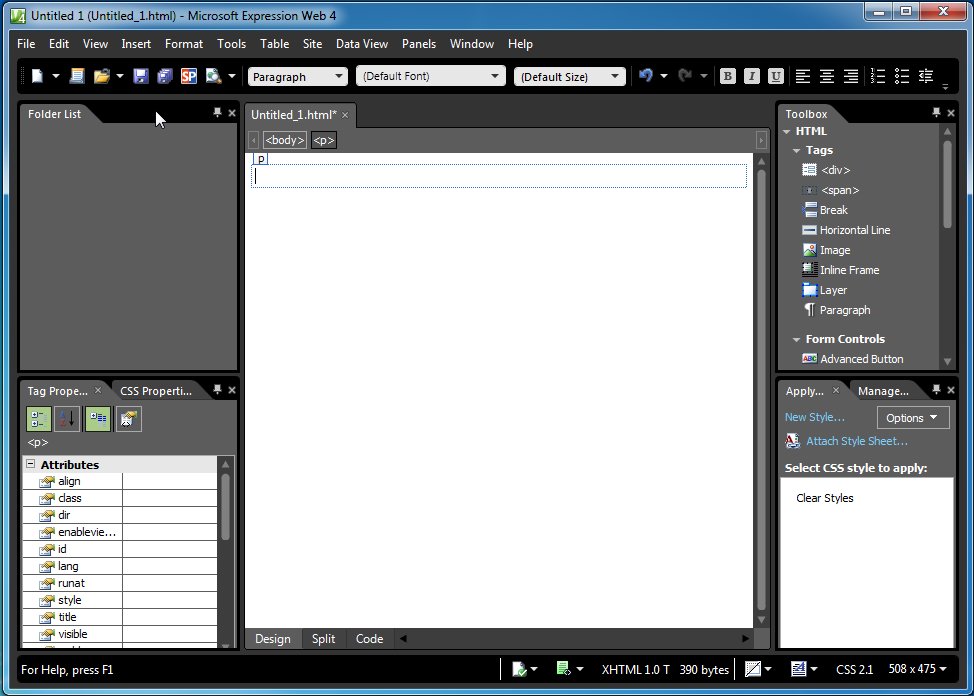The width and height of the screenshot is (974, 696).
Task: Expand the Open file dropdown arrow
Action: click(120, 76)
